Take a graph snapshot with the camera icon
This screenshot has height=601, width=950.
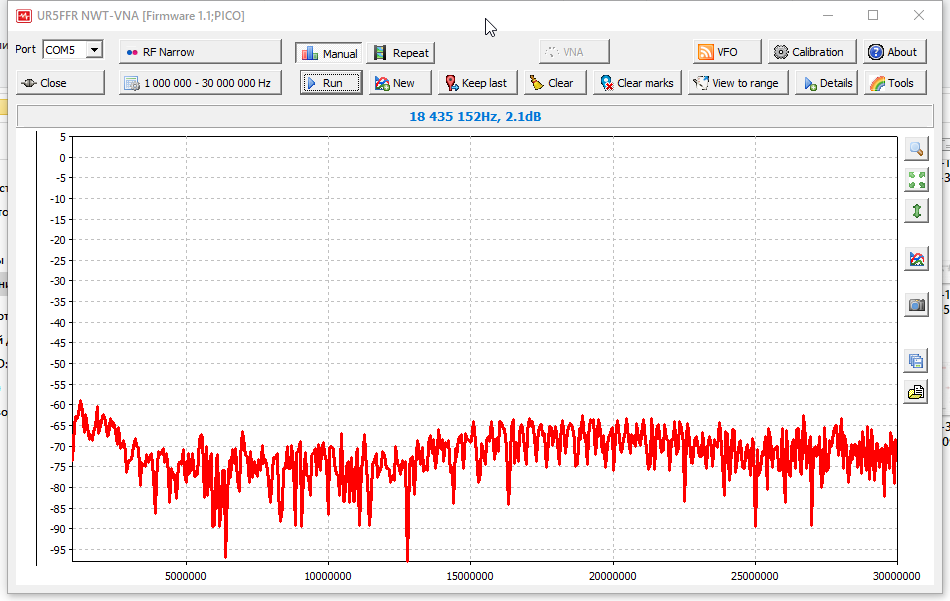(x=916, y=305)
